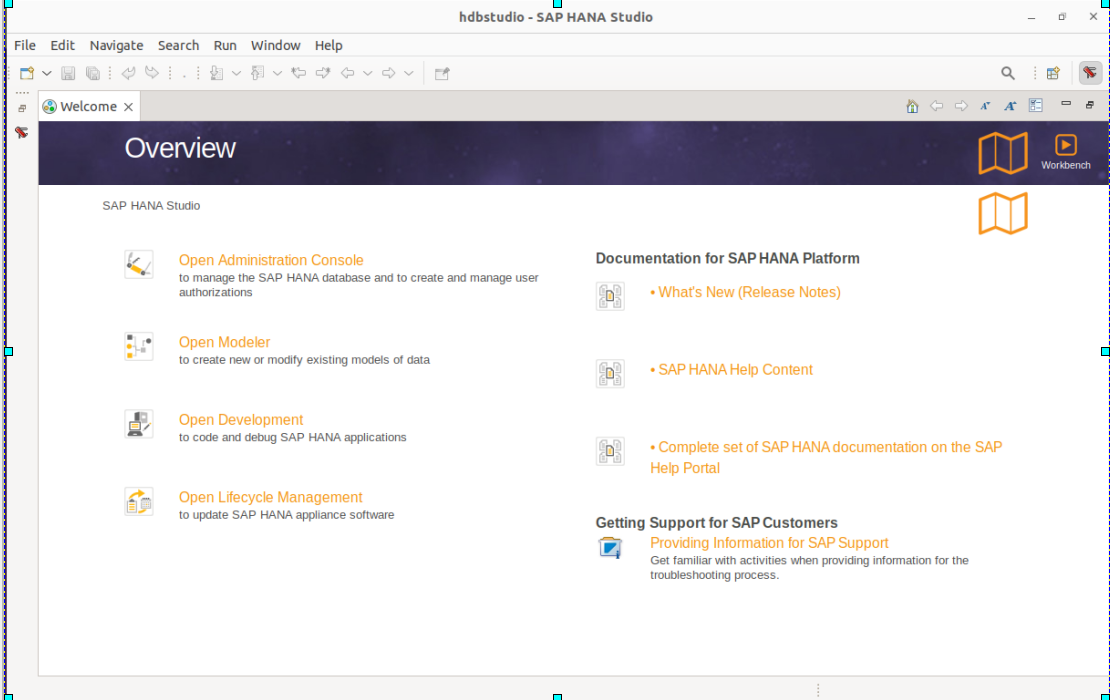Click the Welcome page back arrow
This screenshot has width=1114, height=700.
[x=936, y=106]
